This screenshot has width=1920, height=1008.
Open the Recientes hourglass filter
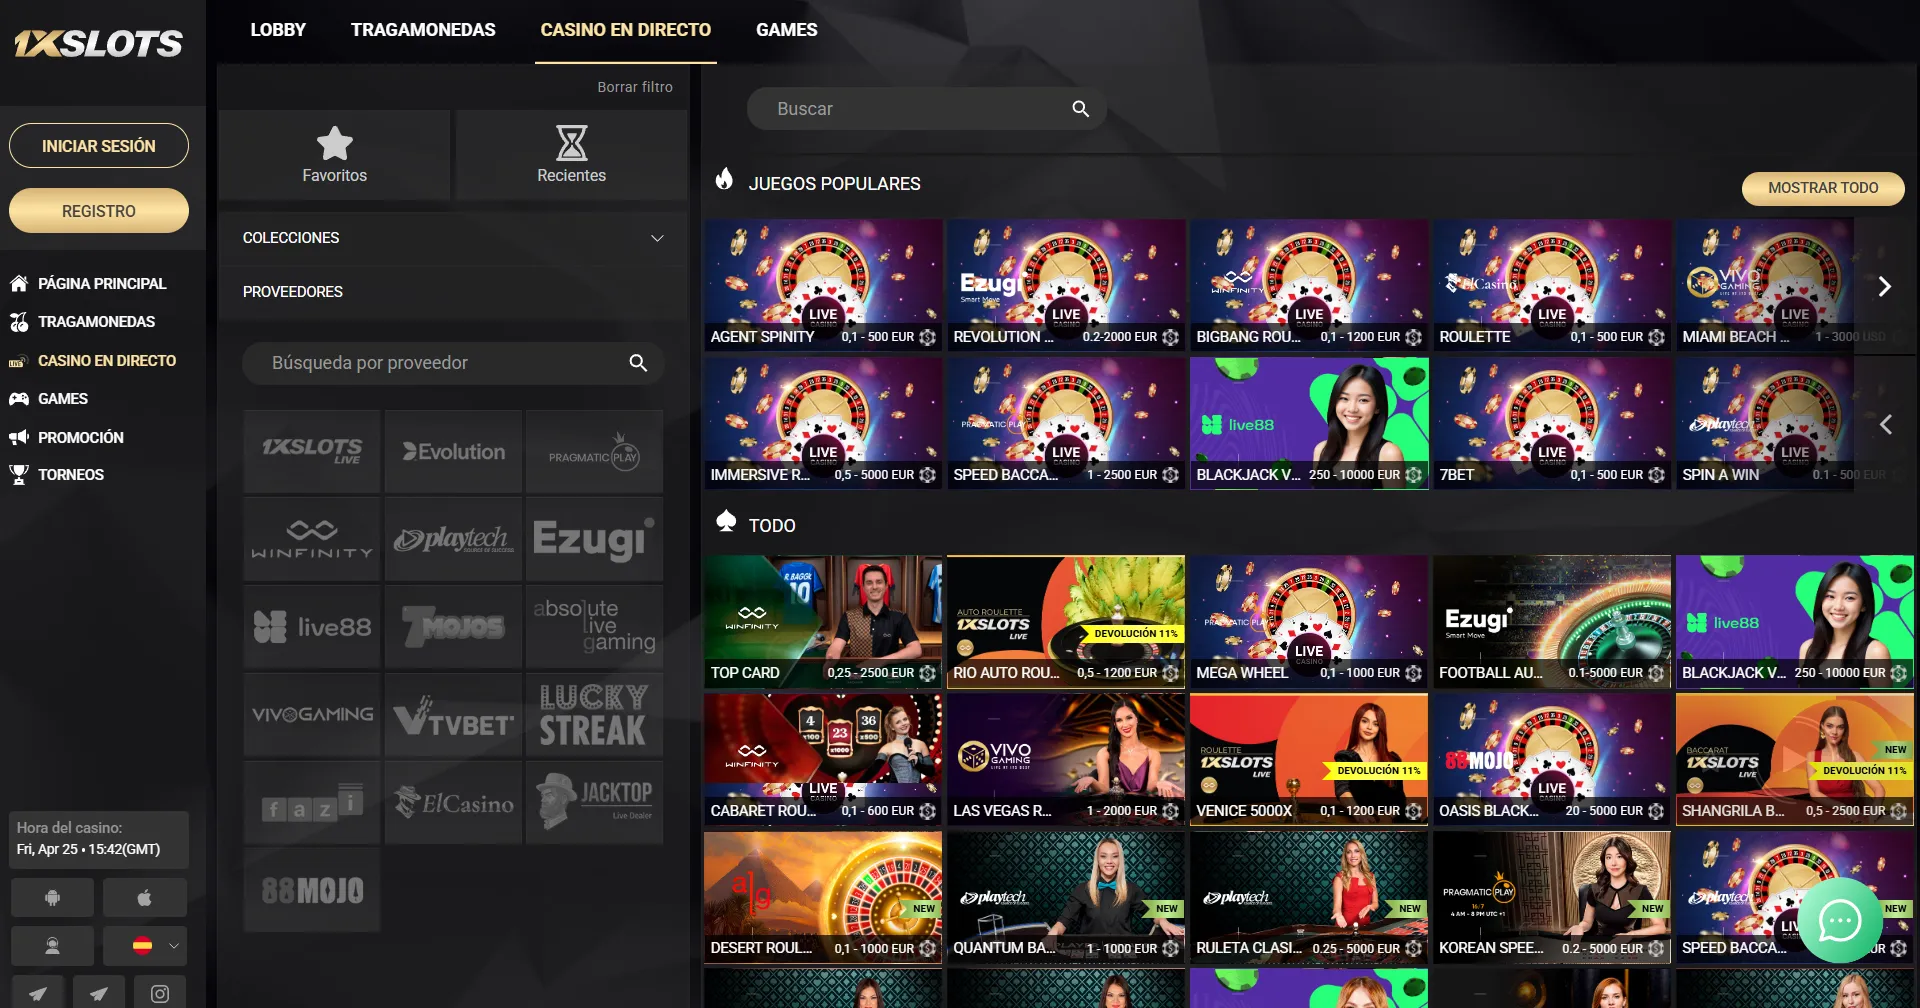coord(571,155)
